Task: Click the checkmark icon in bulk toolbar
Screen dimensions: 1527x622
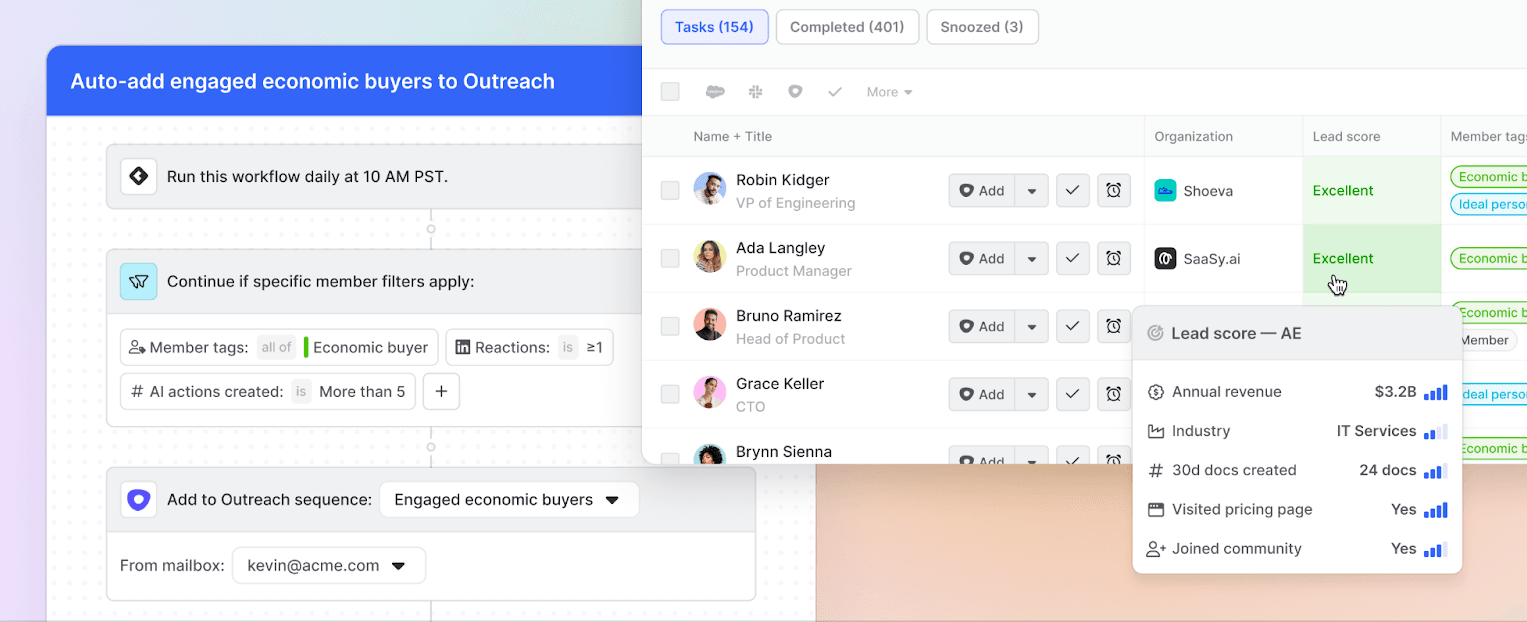Action: [x=835, y=92]
